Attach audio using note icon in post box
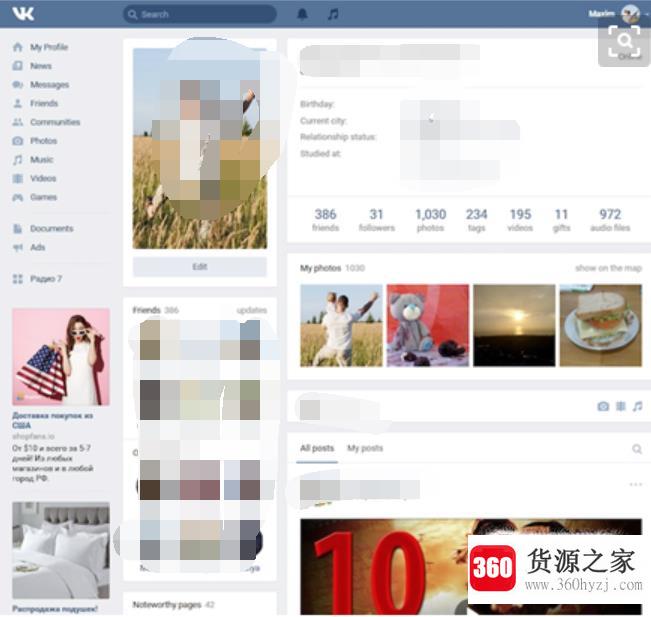This screenshot has height=617, width=651. [x=637, y=406]
